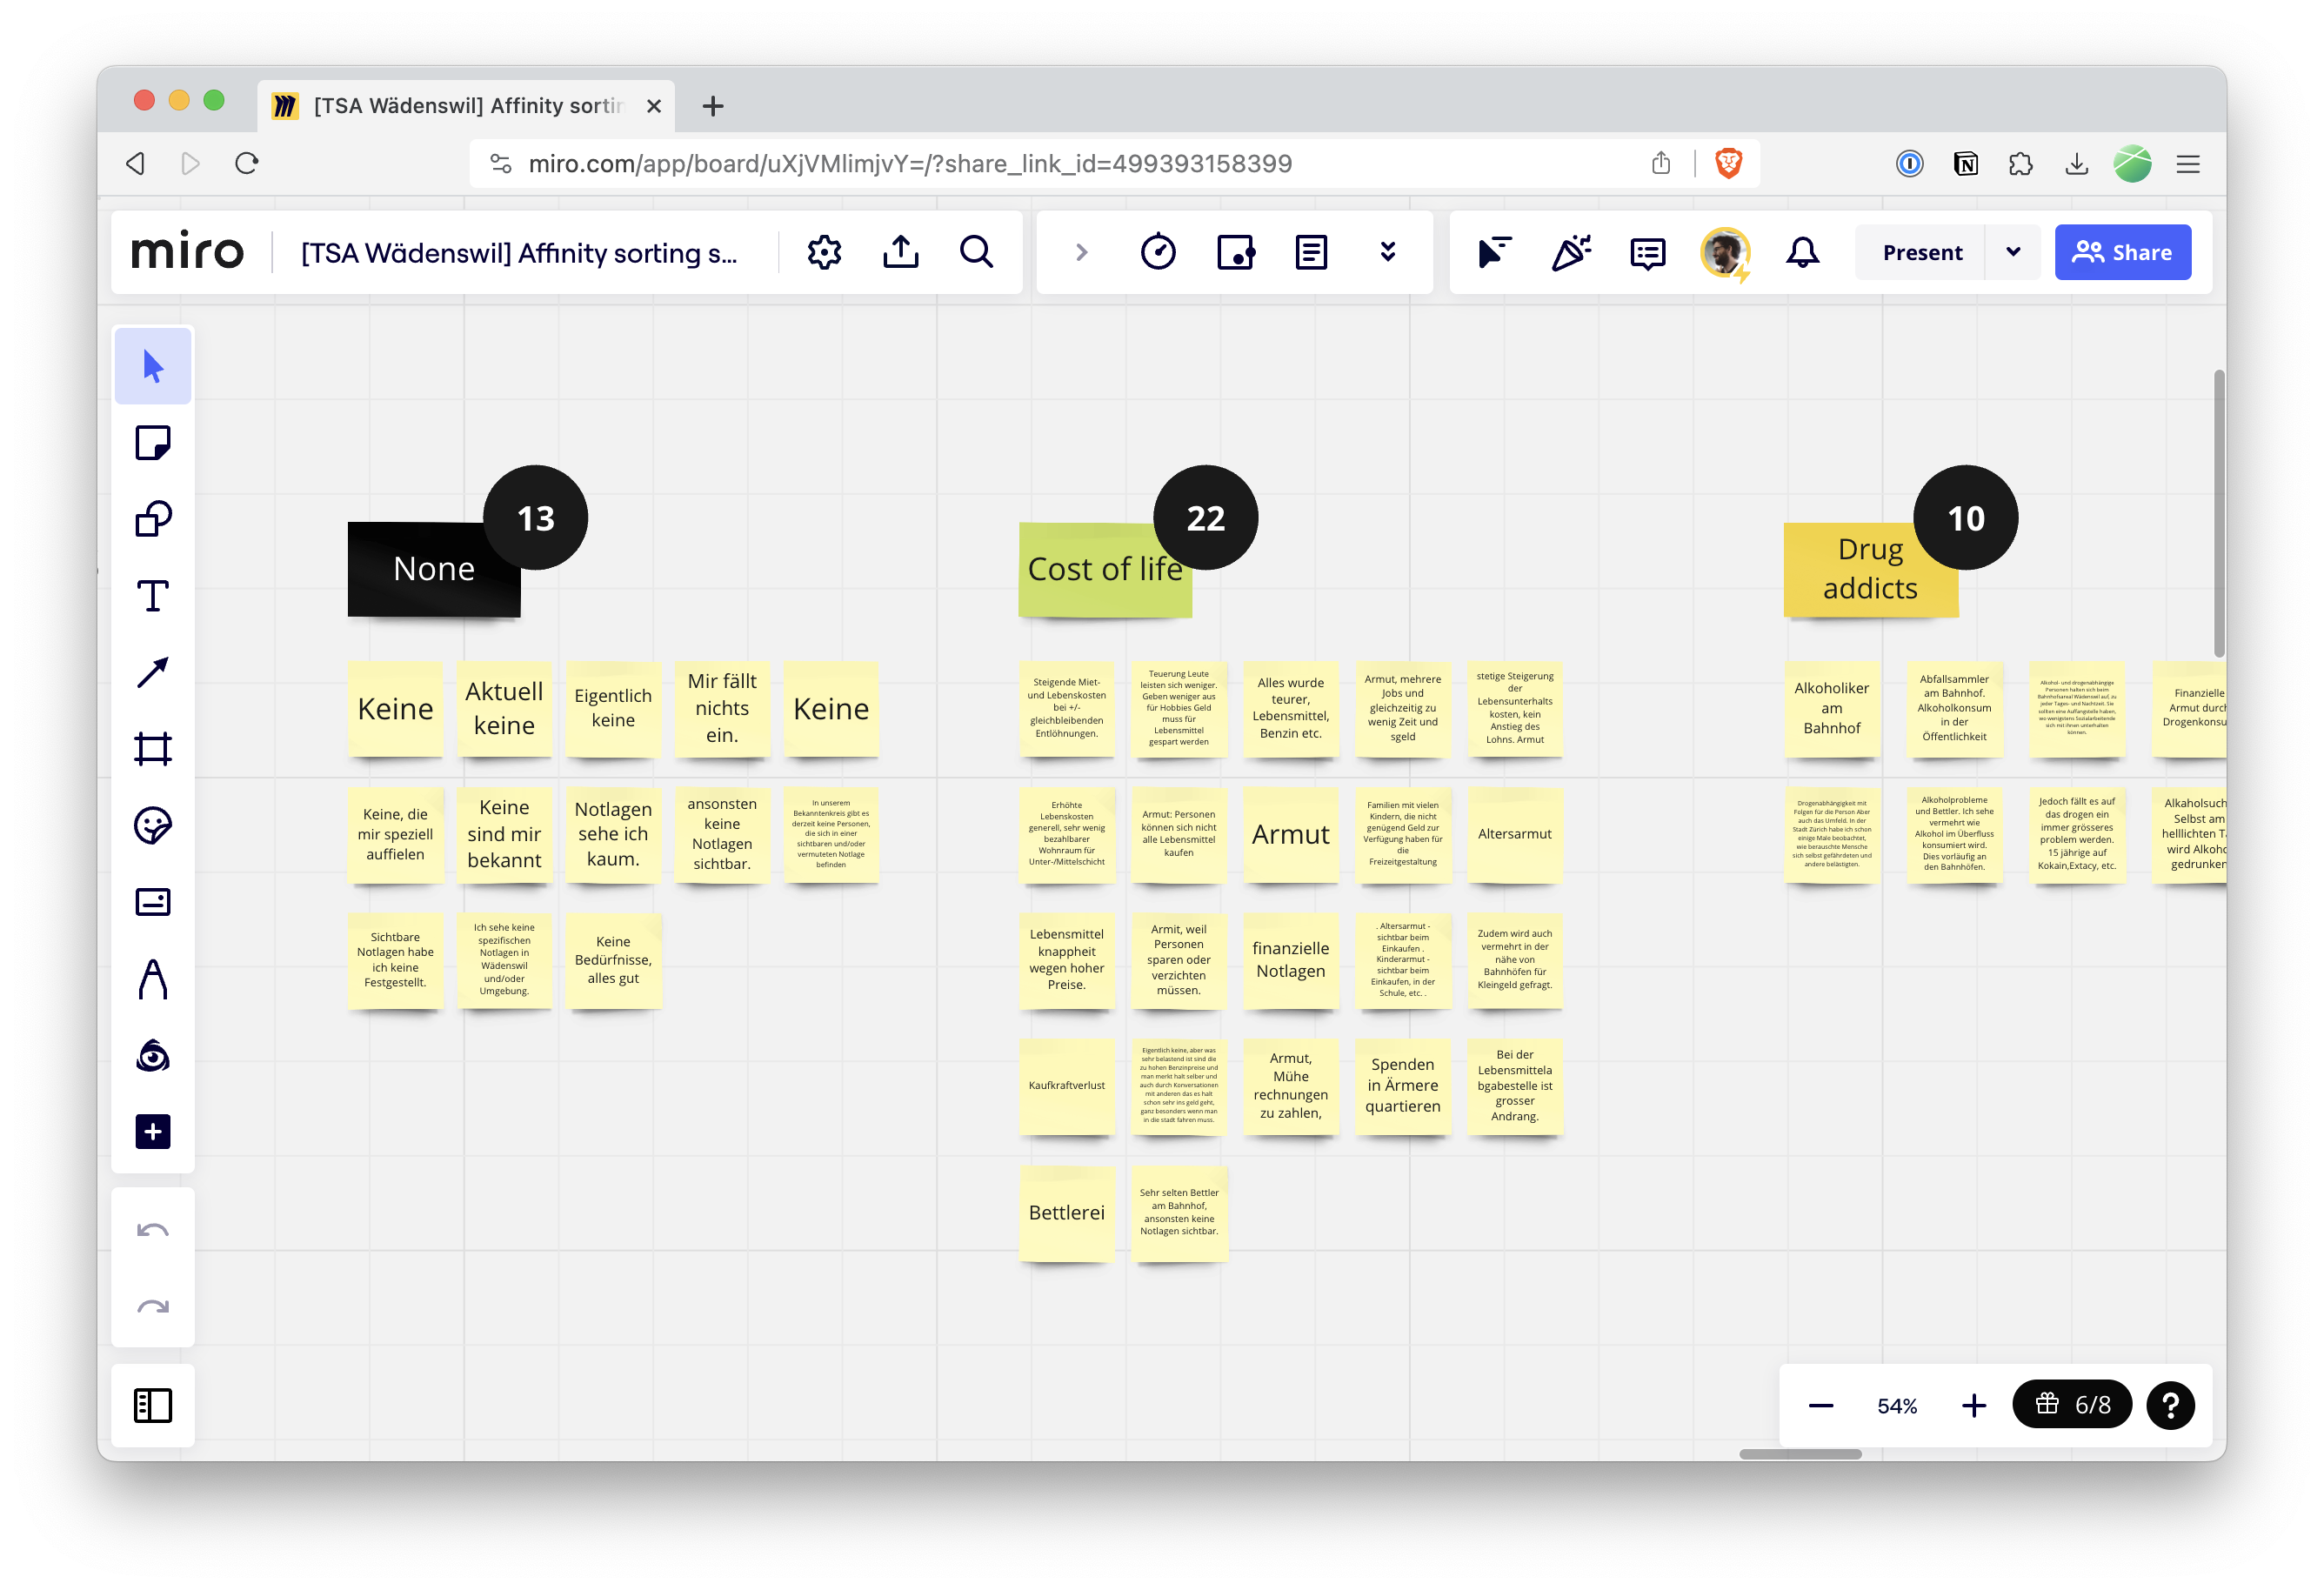Open the Shapes tool
Viewport: 2324px width, 1590px height.
pyautogui.click(x=153, y=519)
